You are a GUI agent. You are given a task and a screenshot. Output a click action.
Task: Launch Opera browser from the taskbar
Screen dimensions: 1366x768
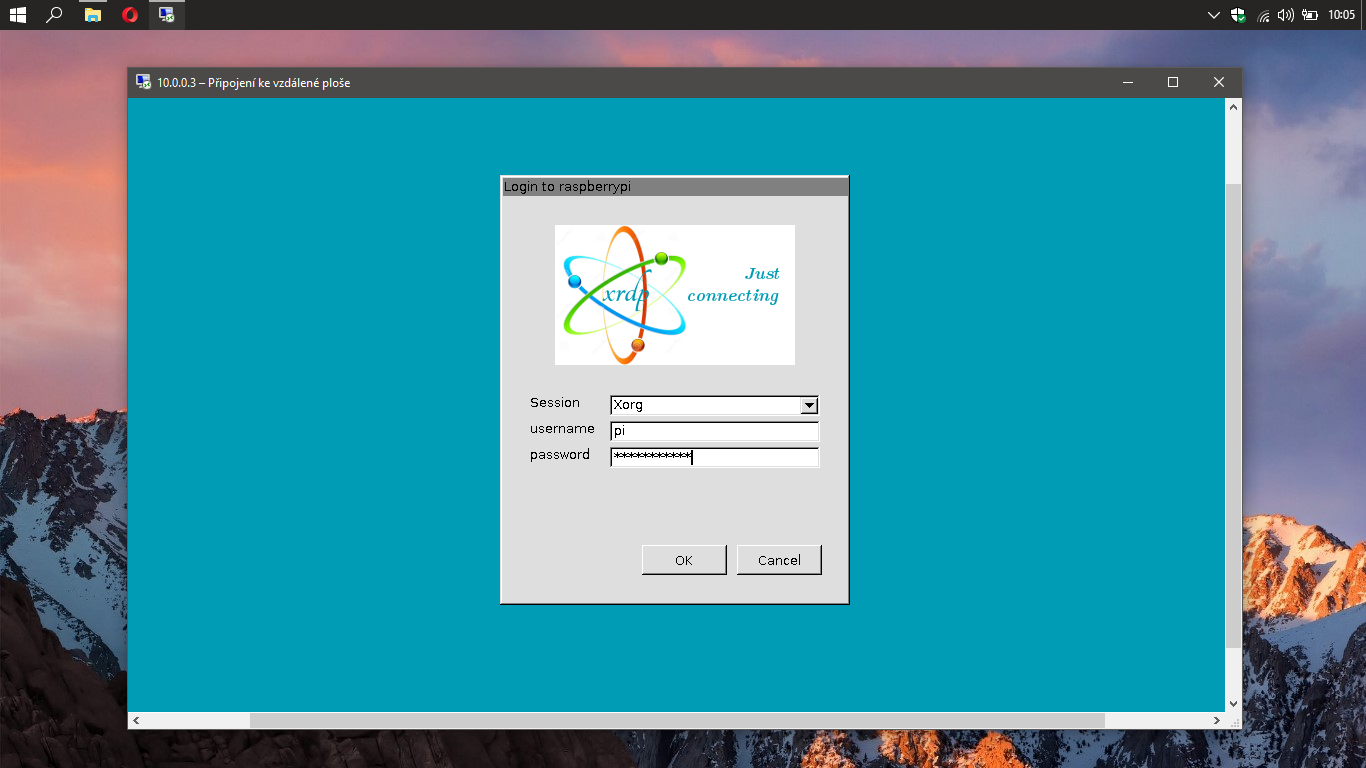(130, 15)
